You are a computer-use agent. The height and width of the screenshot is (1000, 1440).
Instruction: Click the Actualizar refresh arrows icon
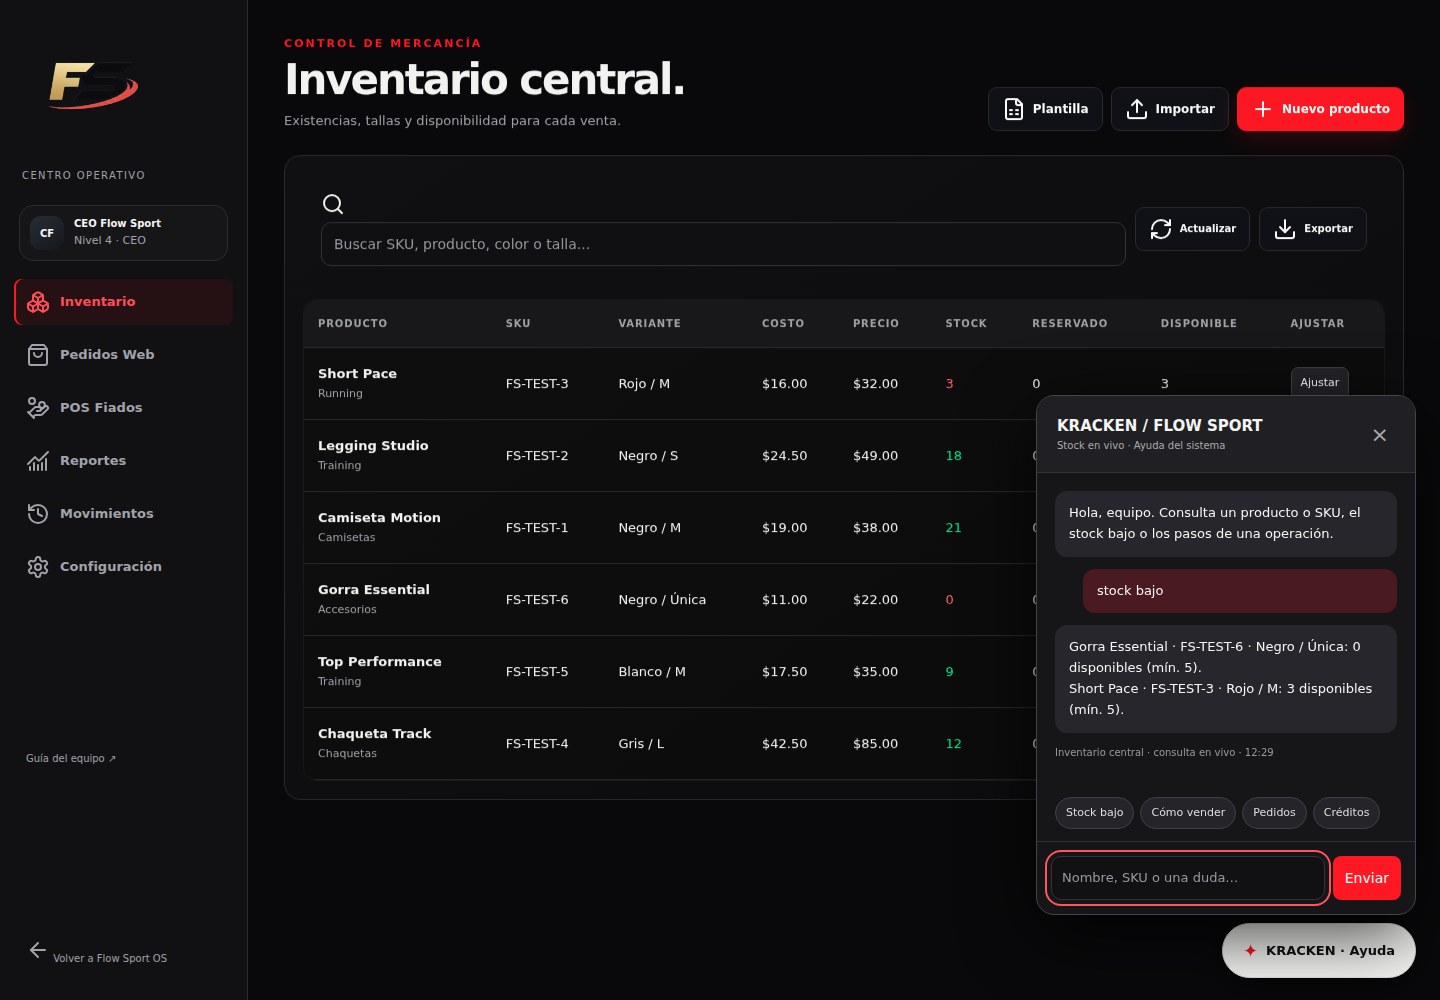[x=1161, y=229]
